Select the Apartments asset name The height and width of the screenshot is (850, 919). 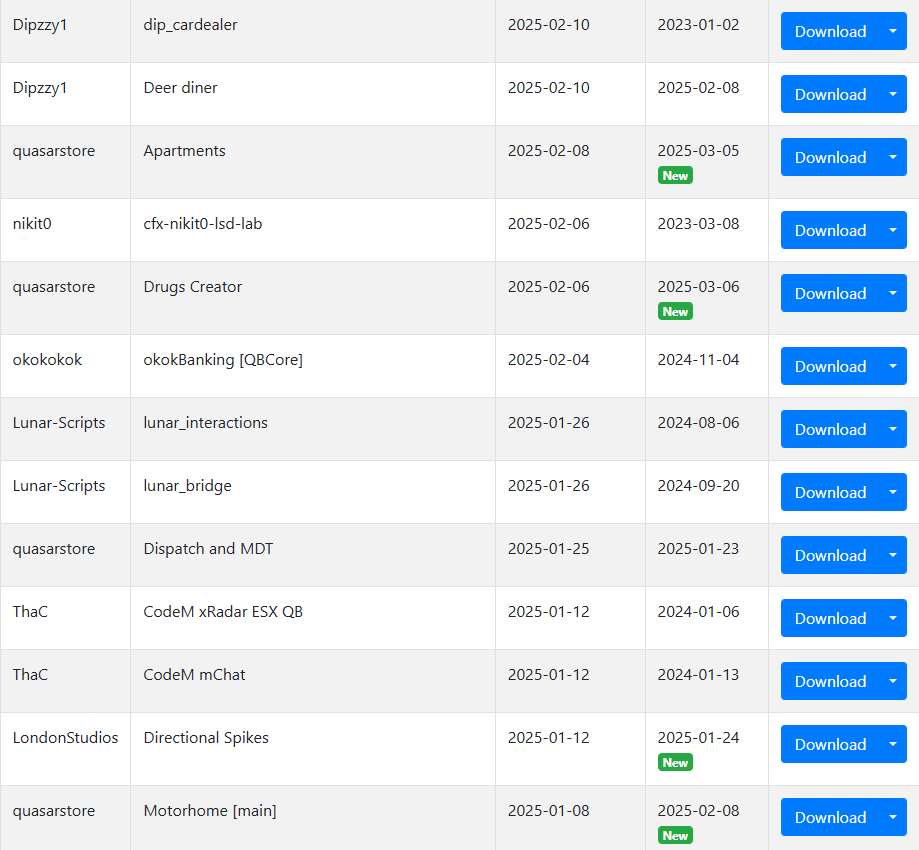(185, 151)
